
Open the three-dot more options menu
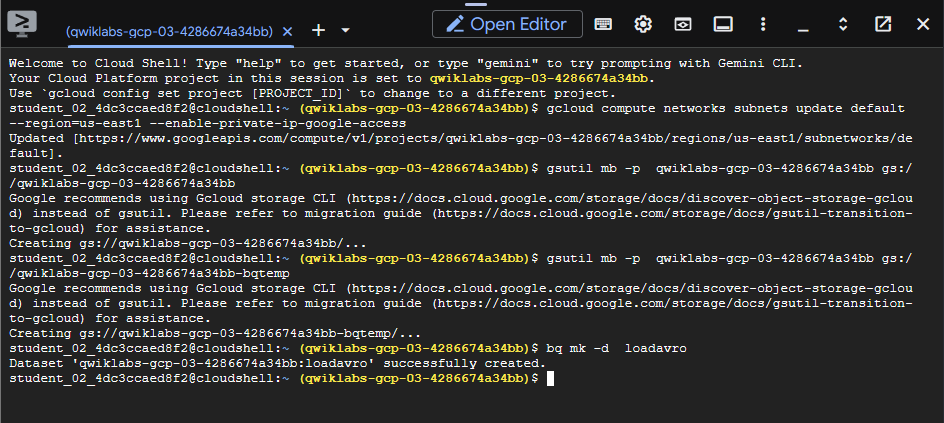click(763, 24)
